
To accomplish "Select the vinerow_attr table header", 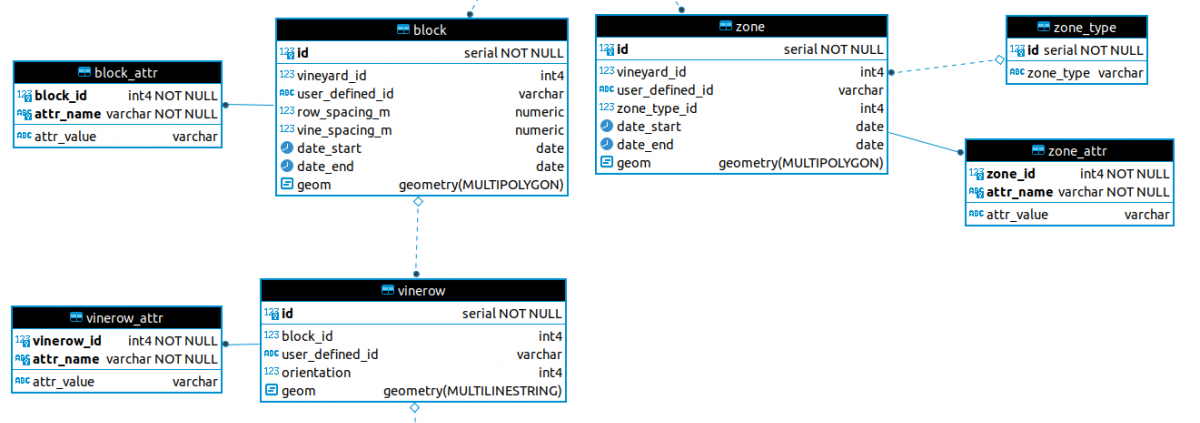I will [116, 318].
